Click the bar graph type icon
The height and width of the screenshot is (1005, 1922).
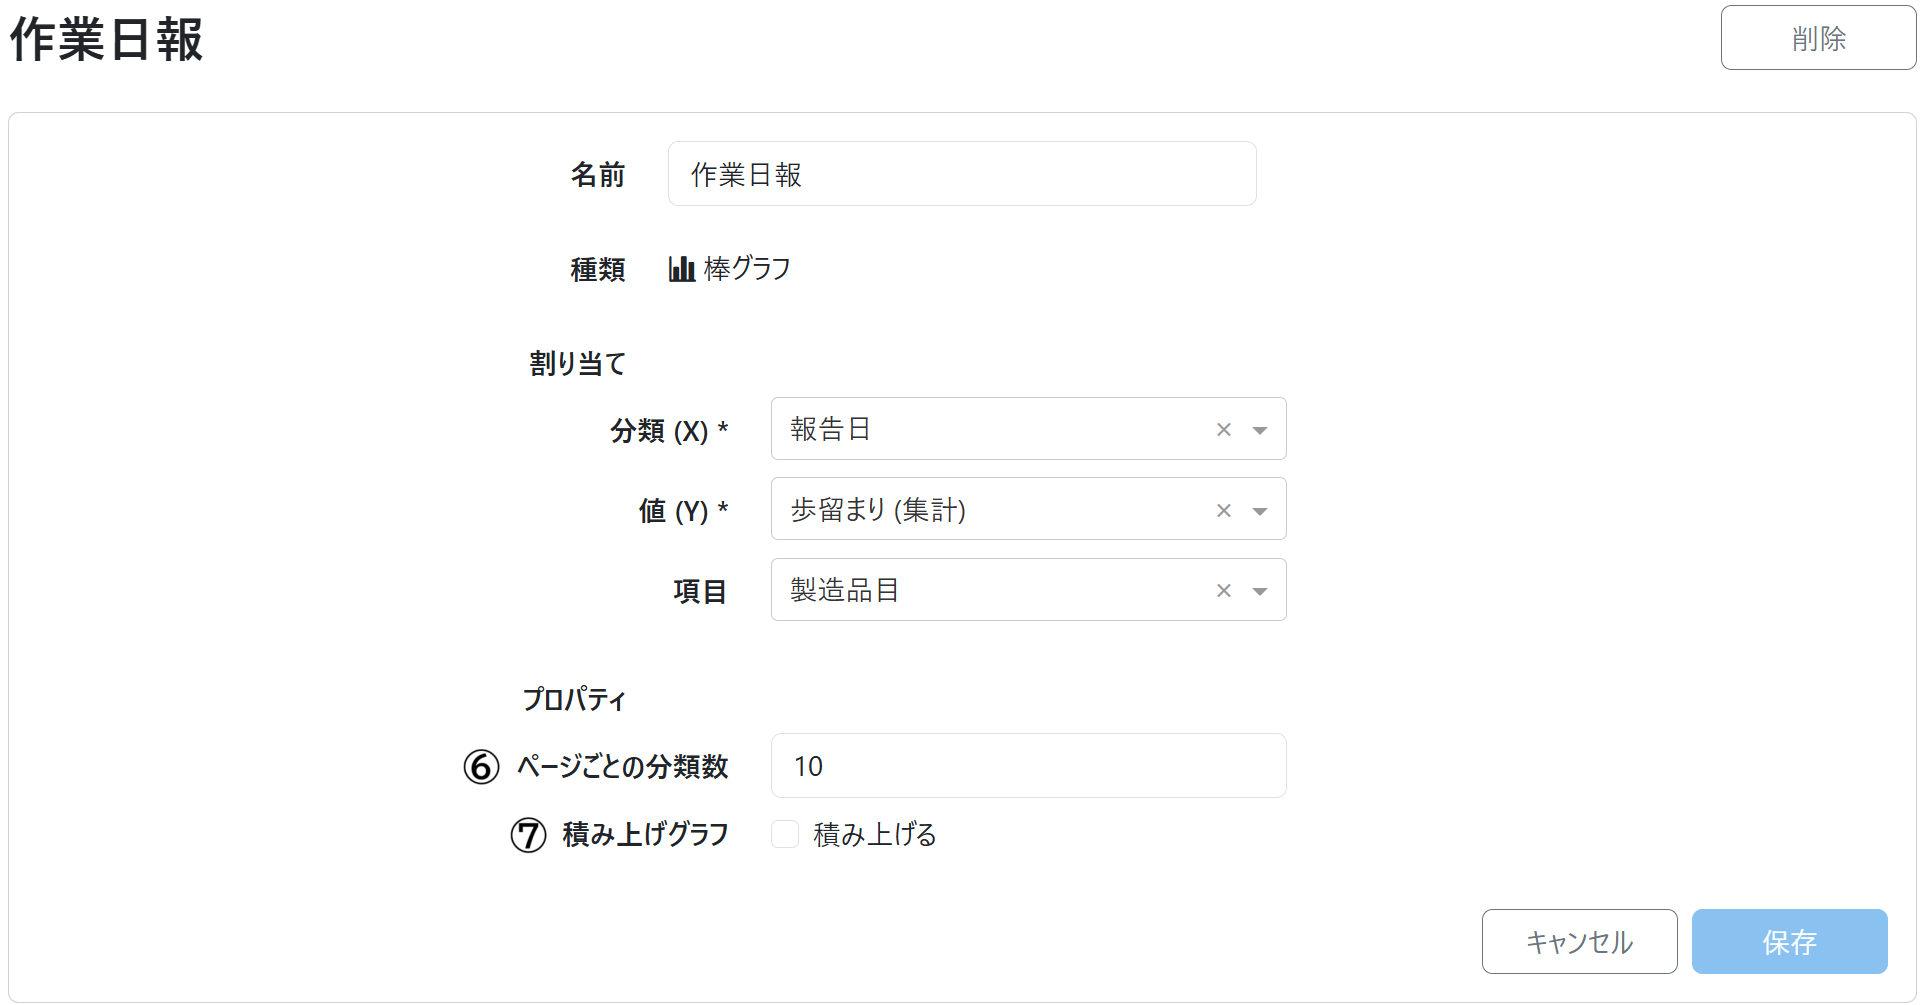pos(681,269)
